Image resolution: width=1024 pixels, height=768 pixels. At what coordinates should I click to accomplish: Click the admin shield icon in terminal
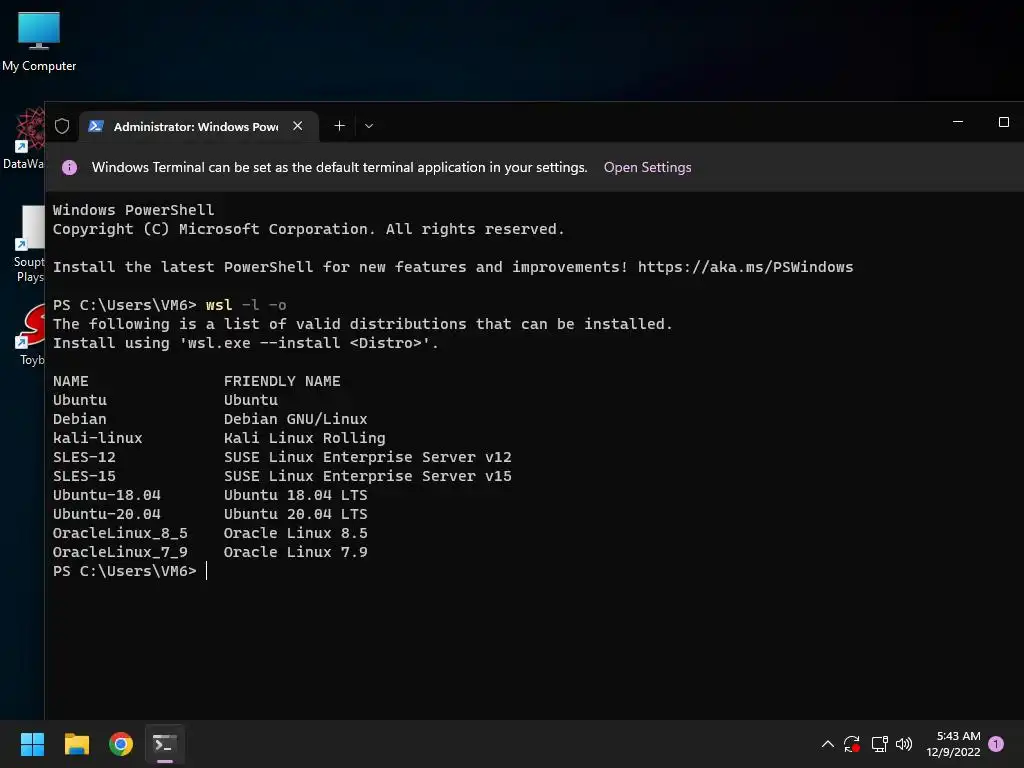pos(62,126)
